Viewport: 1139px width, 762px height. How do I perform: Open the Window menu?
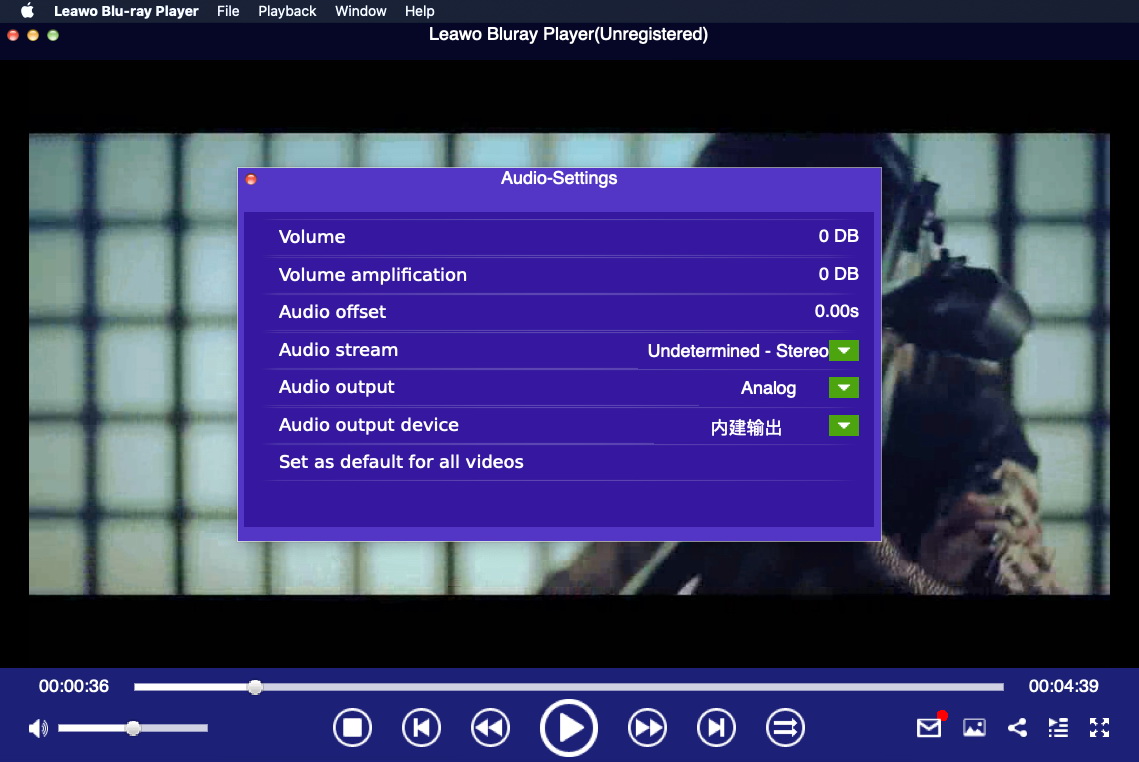pyautogui.click(x=360, y=11)
